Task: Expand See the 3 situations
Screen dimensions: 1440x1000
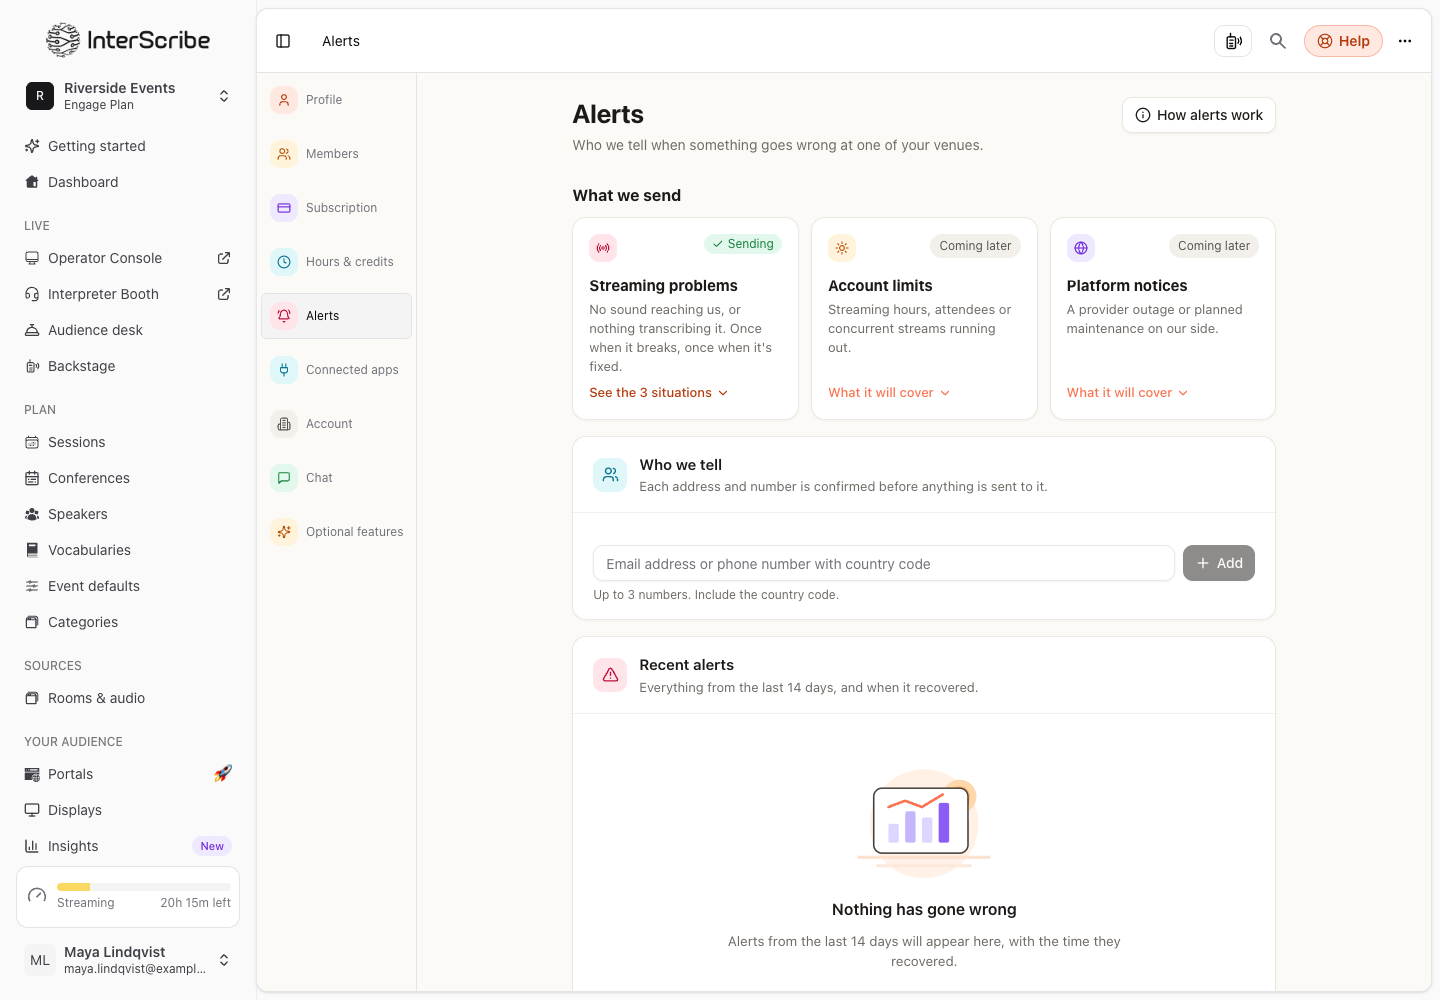Action: [659, 393]
